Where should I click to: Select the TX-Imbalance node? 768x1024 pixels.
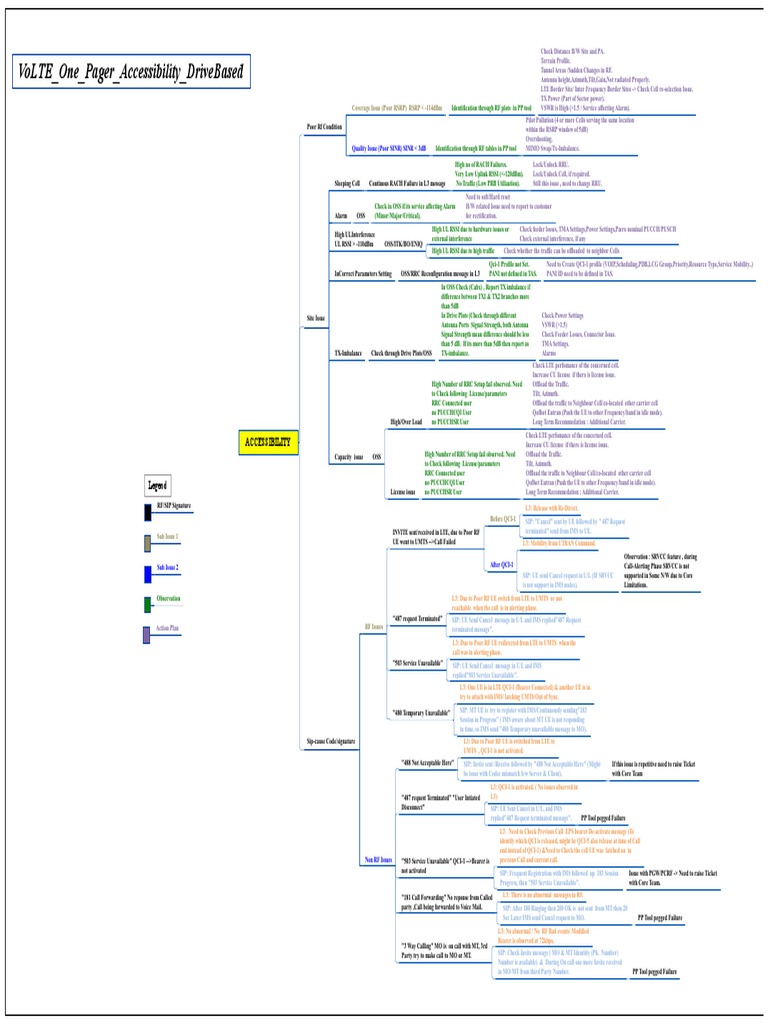coord(348,353)
